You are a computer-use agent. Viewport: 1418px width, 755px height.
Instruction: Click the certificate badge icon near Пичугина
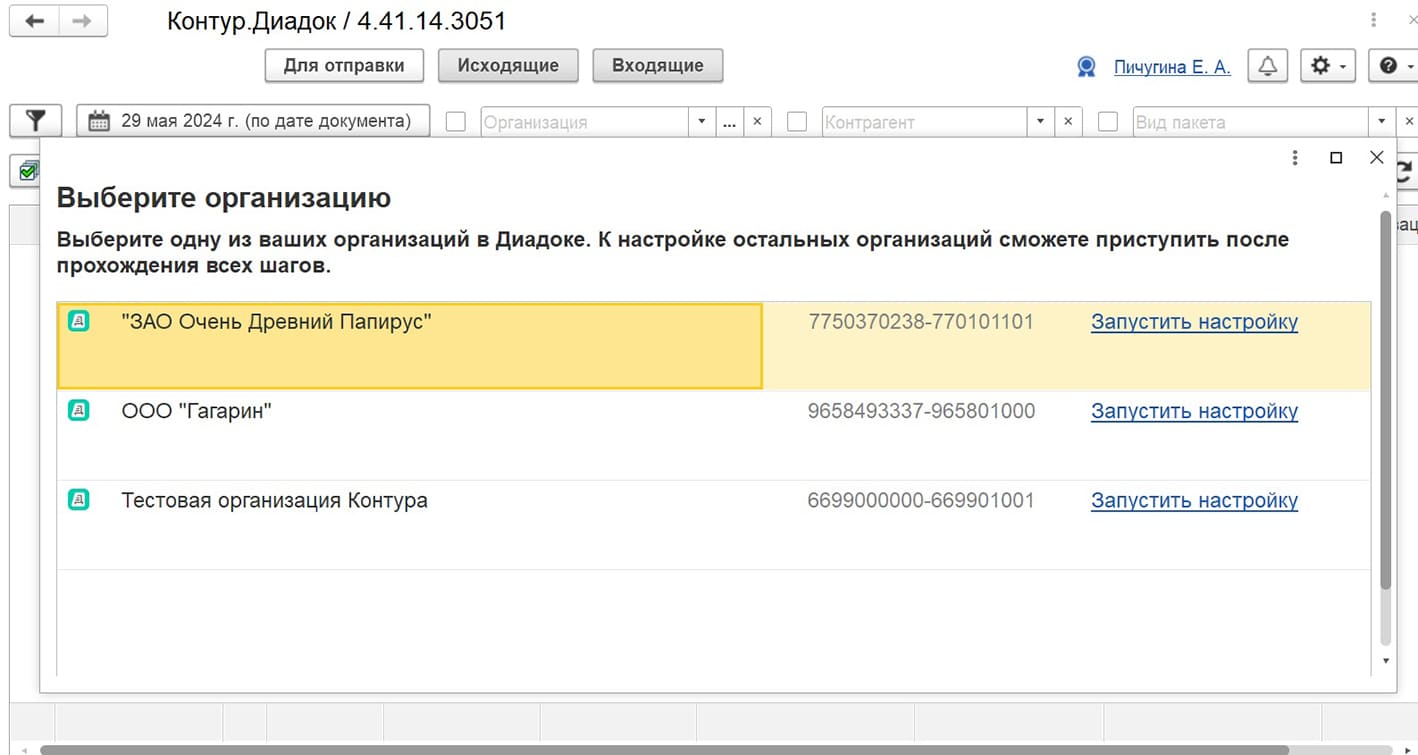tap(1086, 67)
